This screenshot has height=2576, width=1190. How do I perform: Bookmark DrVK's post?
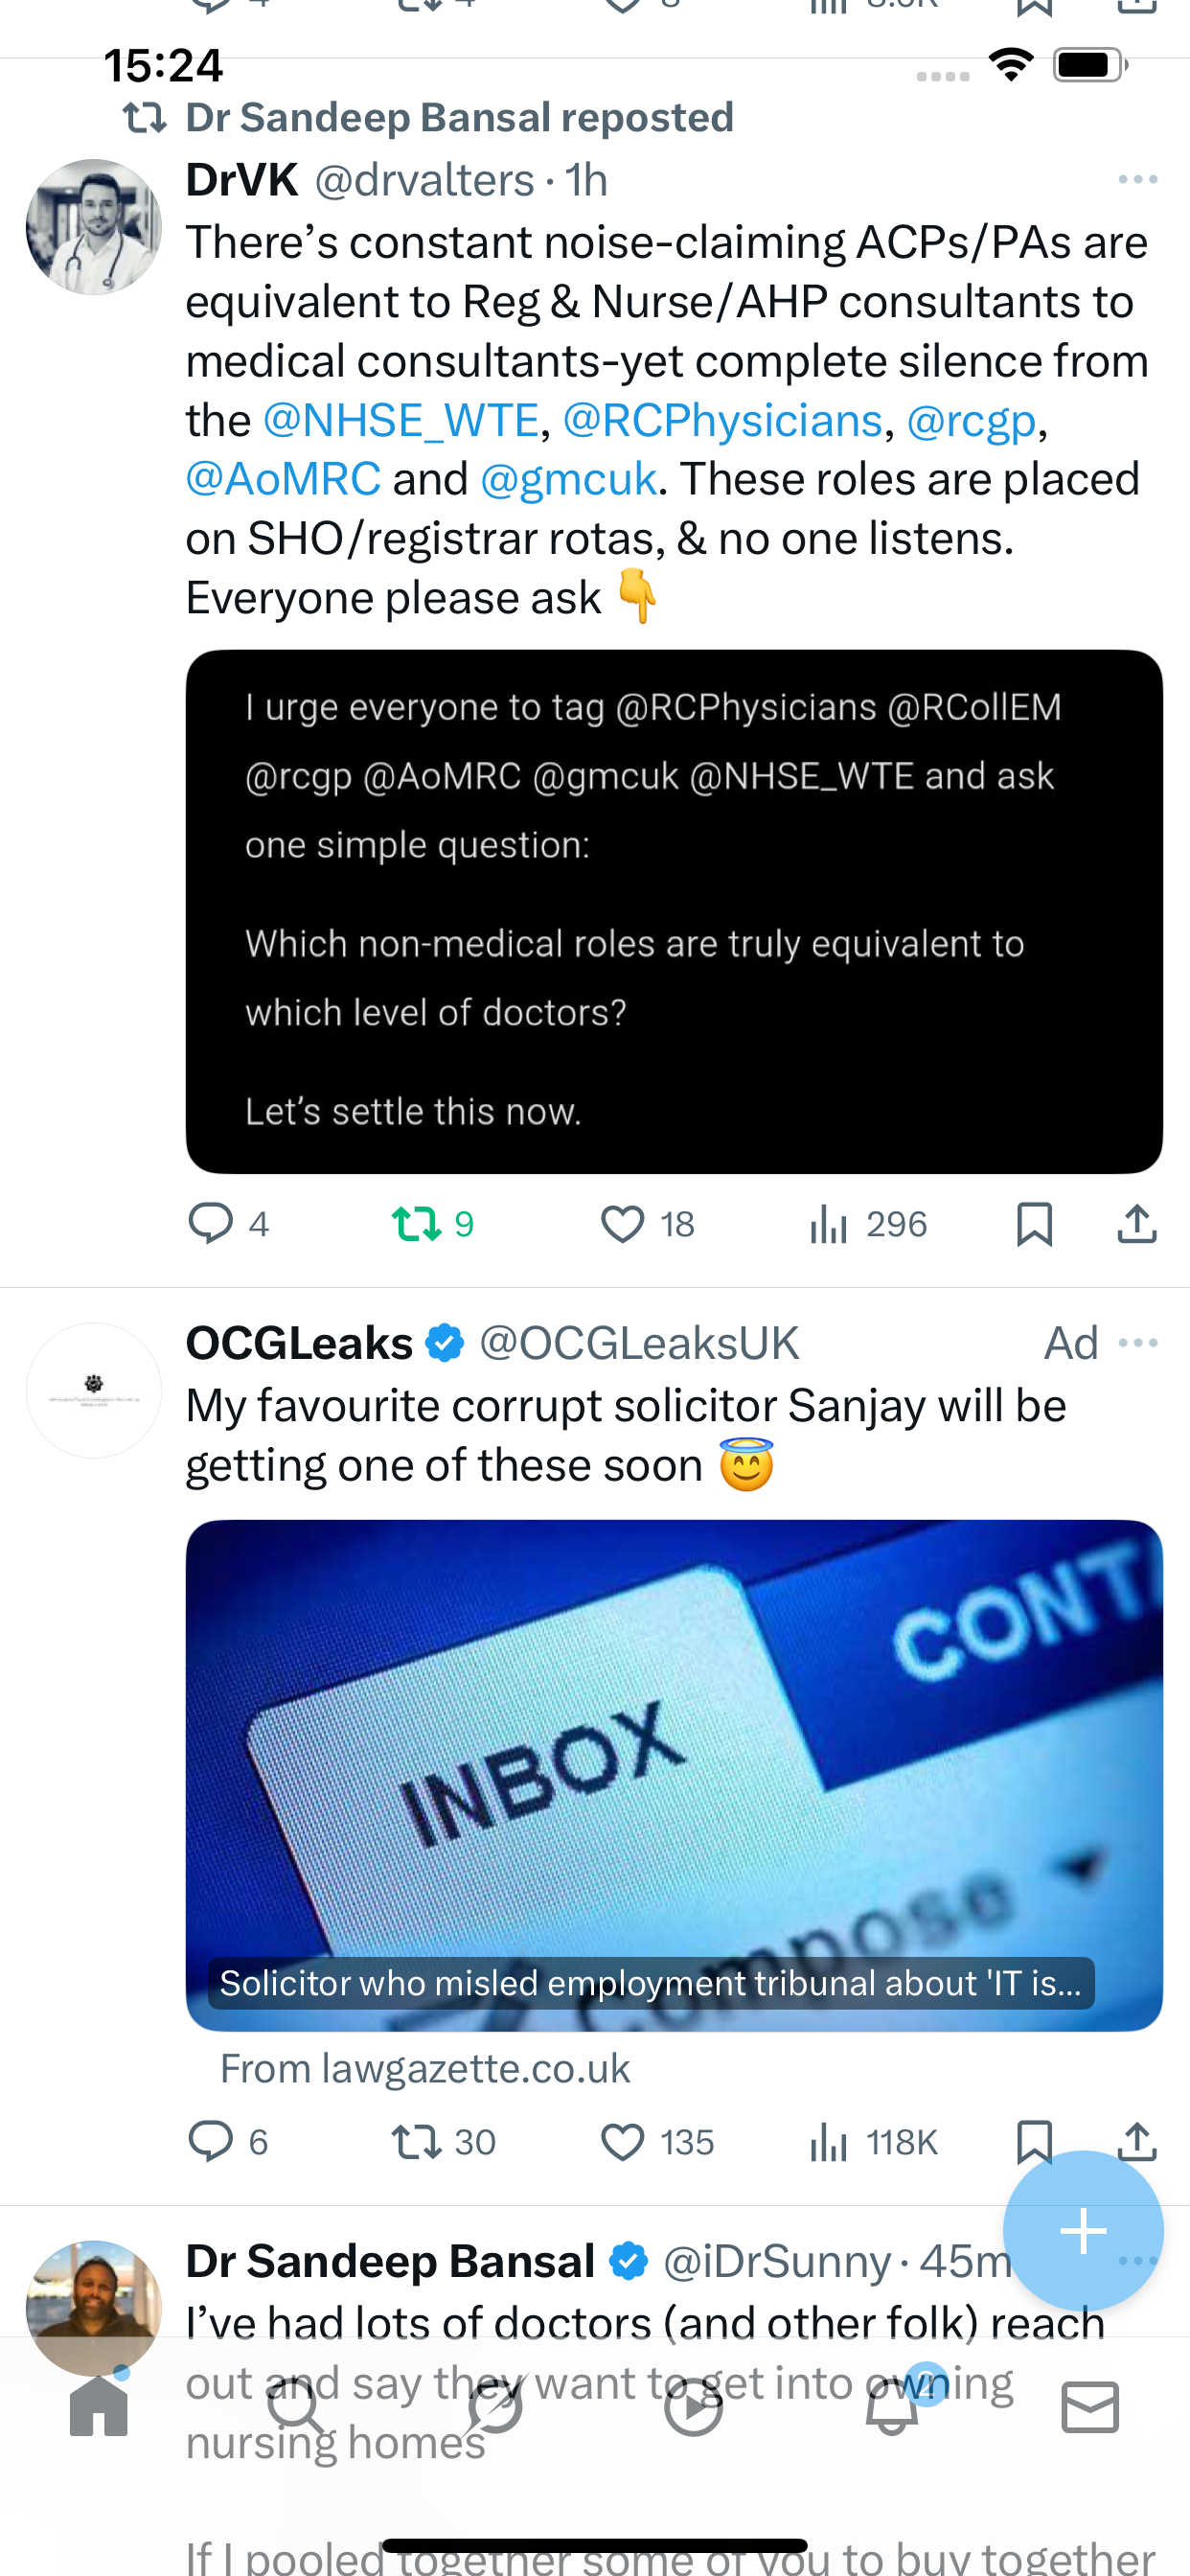click(1034, 1223)
